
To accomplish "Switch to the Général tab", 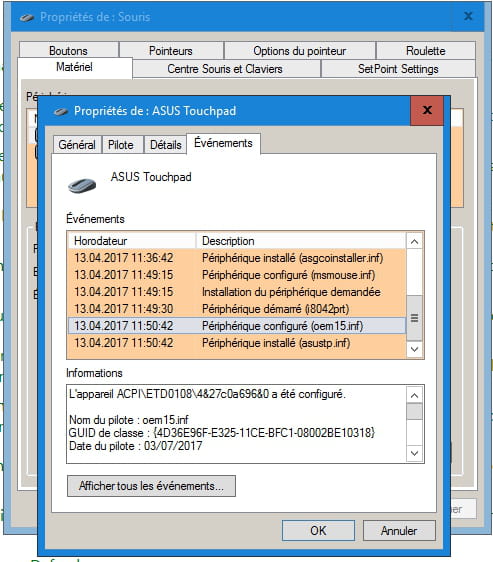I will 77,145.
